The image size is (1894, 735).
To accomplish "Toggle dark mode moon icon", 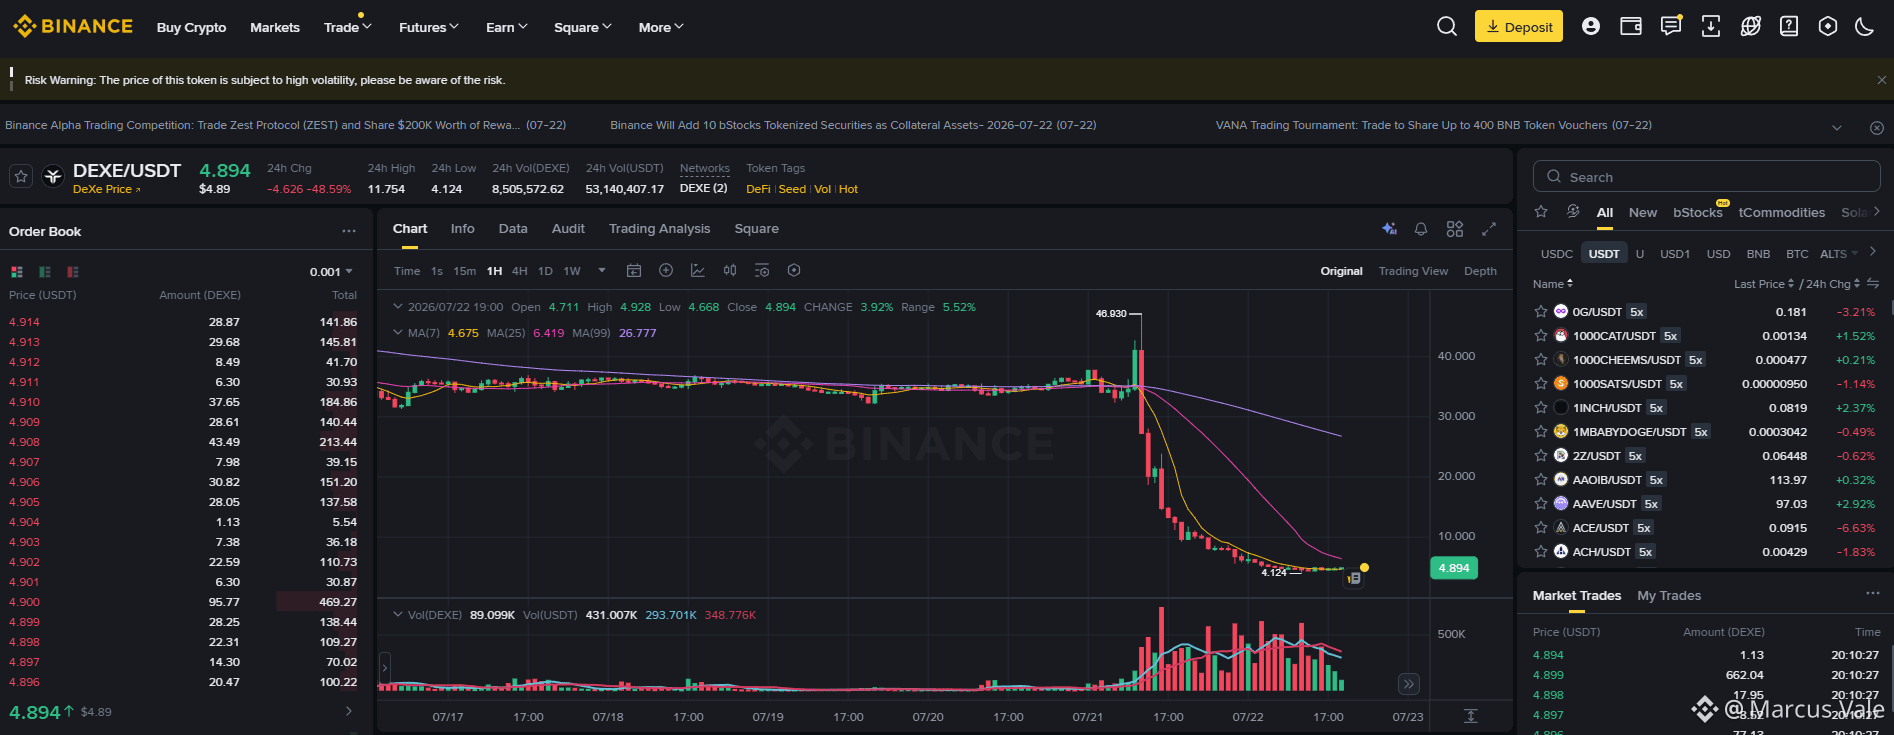I will (x=1865, y=27).
